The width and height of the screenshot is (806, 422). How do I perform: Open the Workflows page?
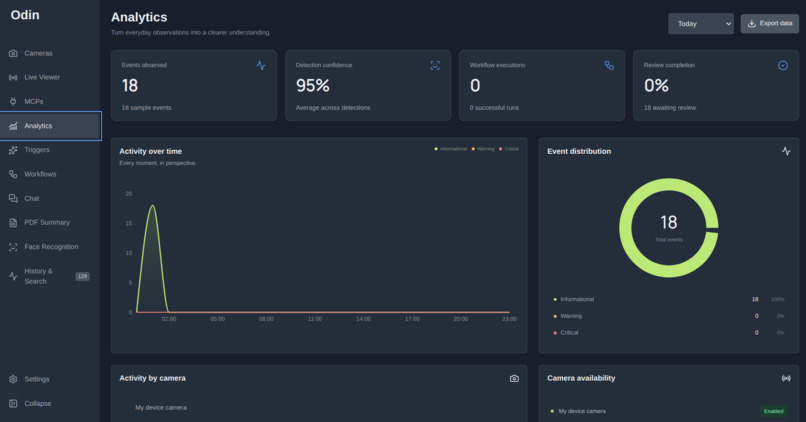50,174
